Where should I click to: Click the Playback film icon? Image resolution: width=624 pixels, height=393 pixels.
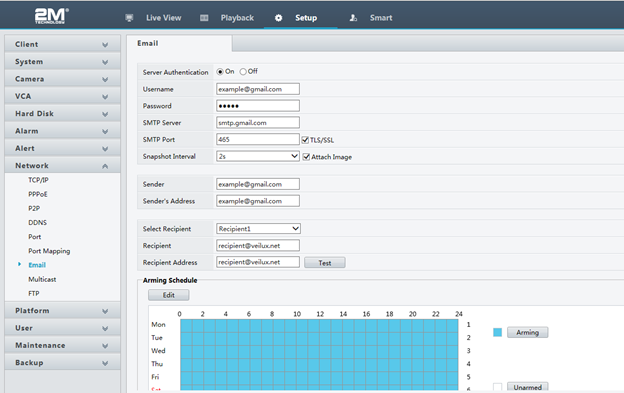204,18
